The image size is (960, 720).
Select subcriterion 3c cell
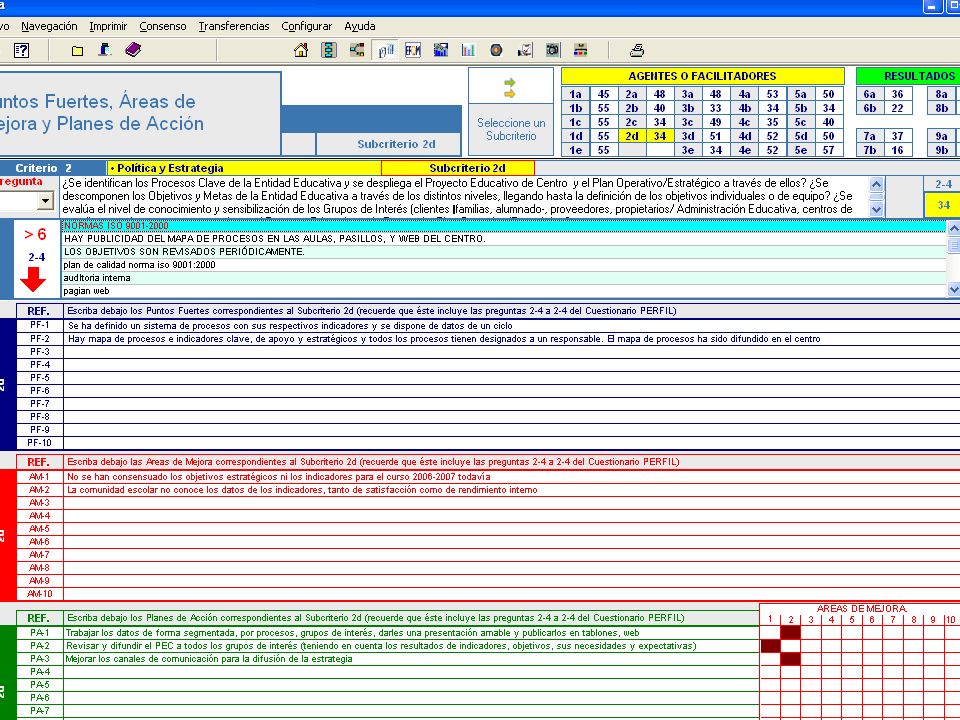pos(688,122)
